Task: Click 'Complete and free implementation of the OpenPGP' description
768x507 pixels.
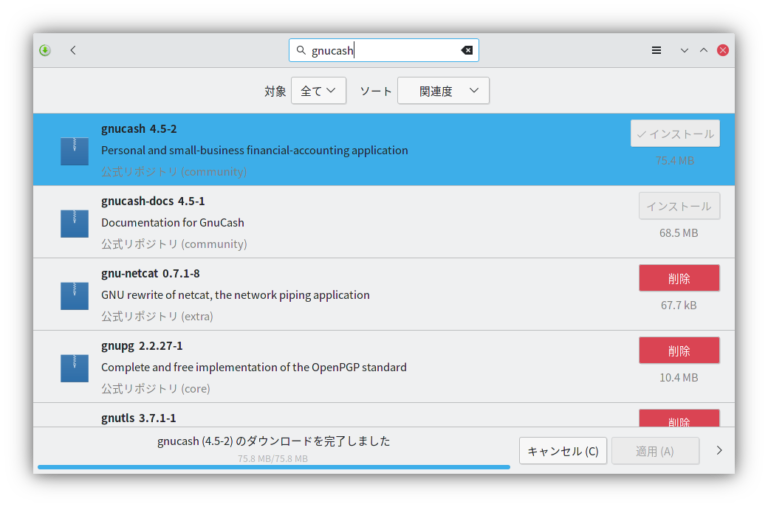Action: click(254, 367)
